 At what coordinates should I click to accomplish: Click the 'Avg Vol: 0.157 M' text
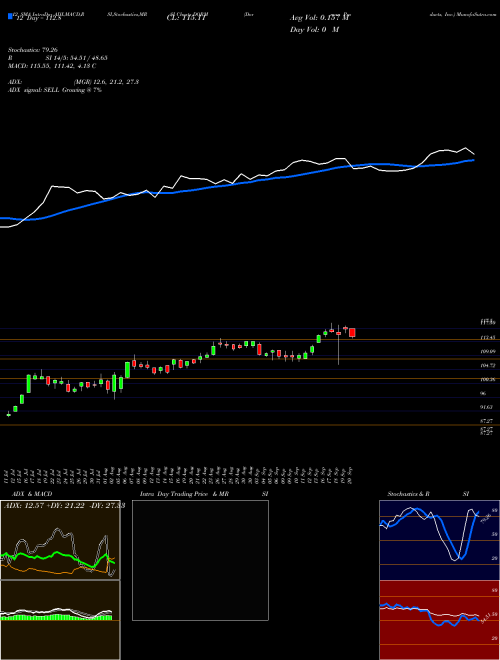tap(320, 18)
